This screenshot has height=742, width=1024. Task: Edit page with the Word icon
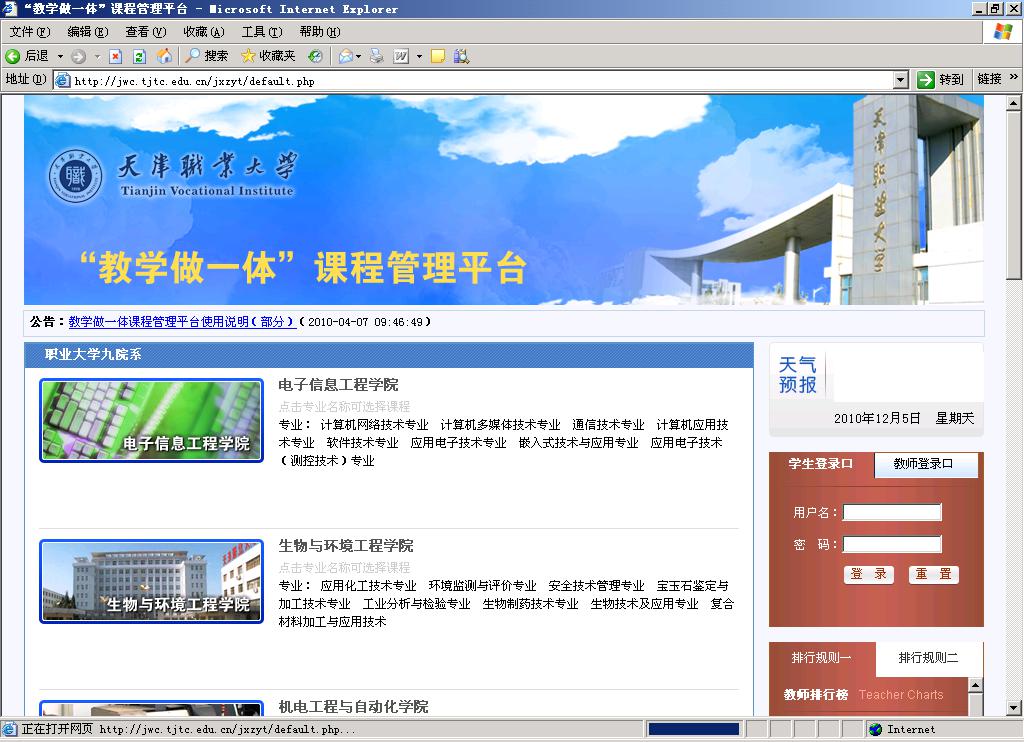click(x=401, y=56)
